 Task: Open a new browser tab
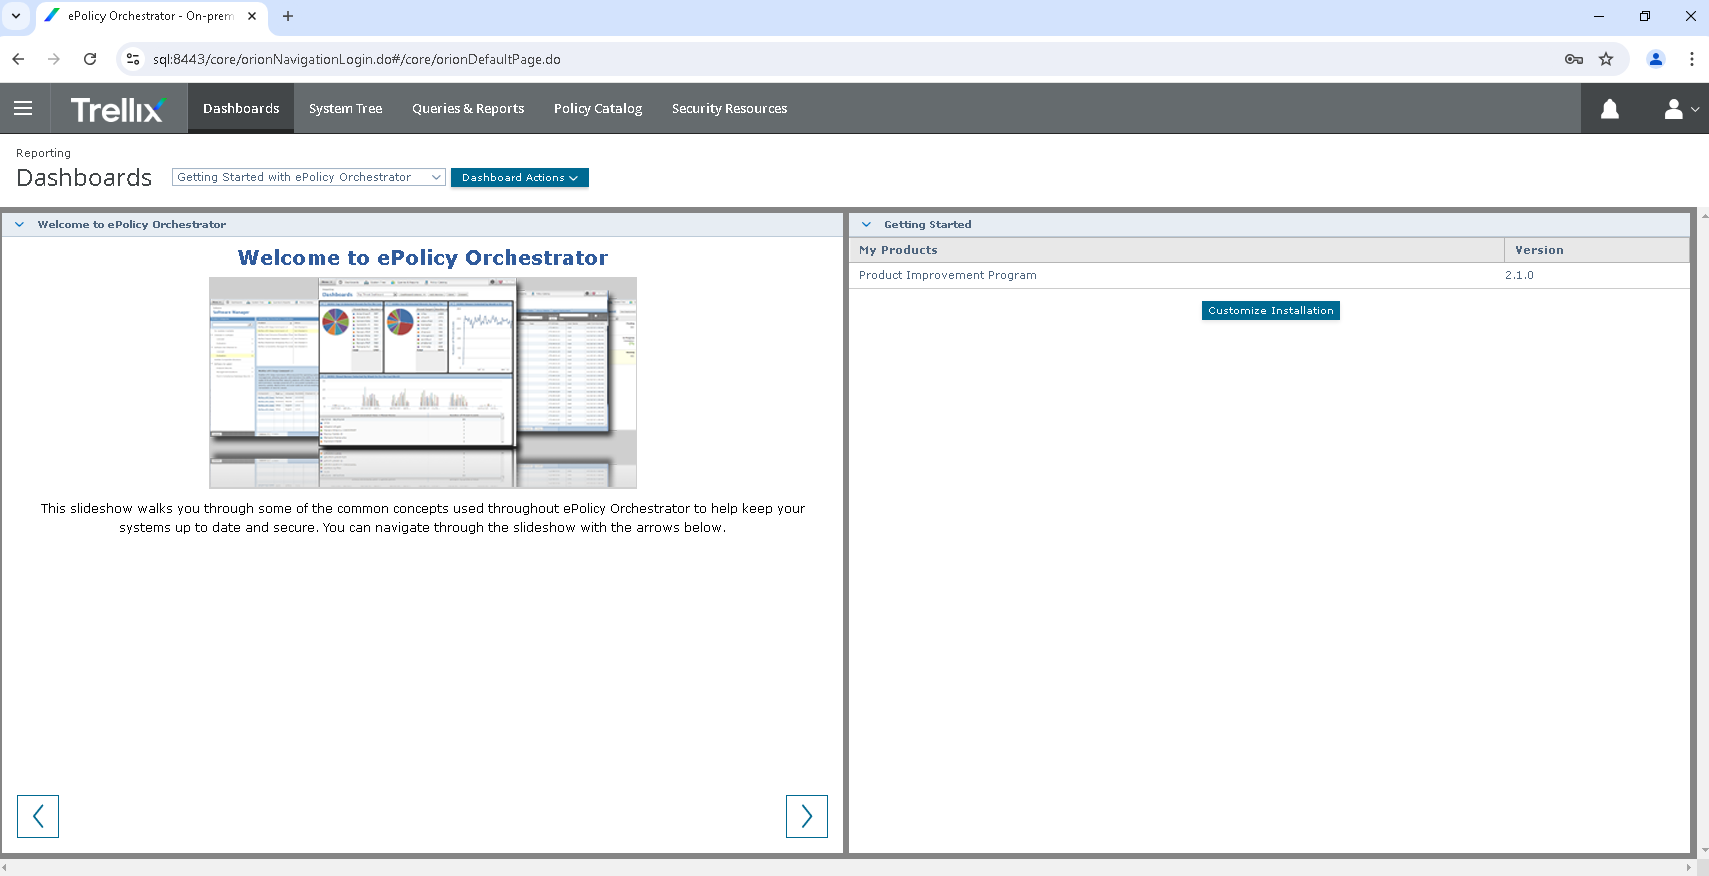coord(288,16)
